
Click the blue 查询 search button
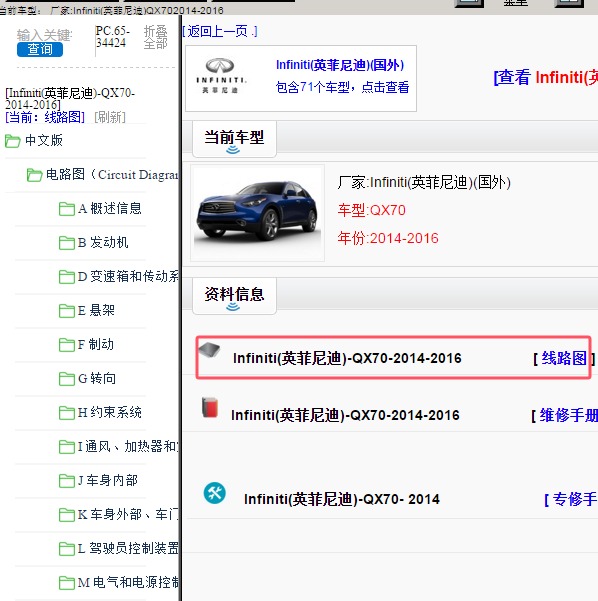coord(39,49)
